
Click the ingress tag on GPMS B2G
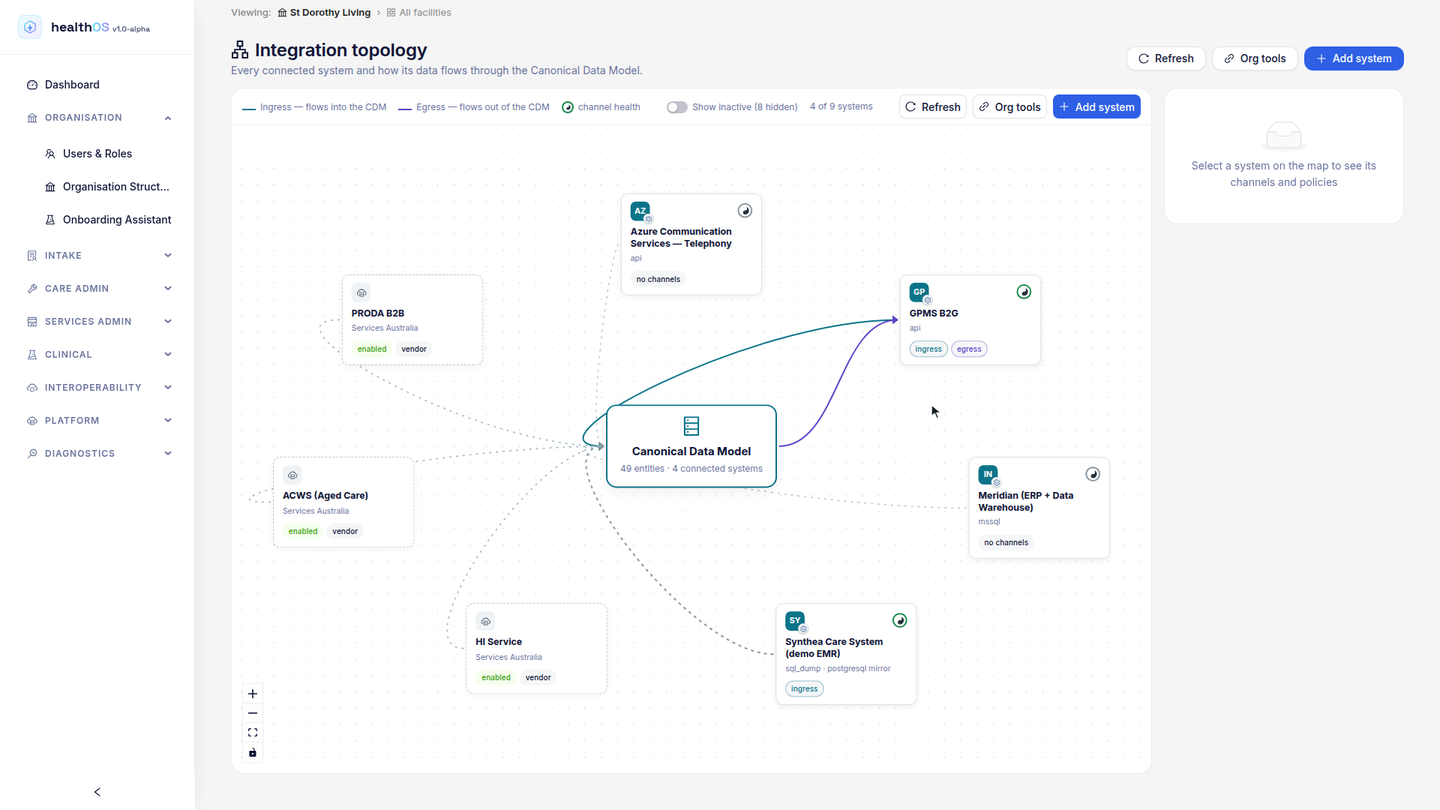click(x=929, y=349)
